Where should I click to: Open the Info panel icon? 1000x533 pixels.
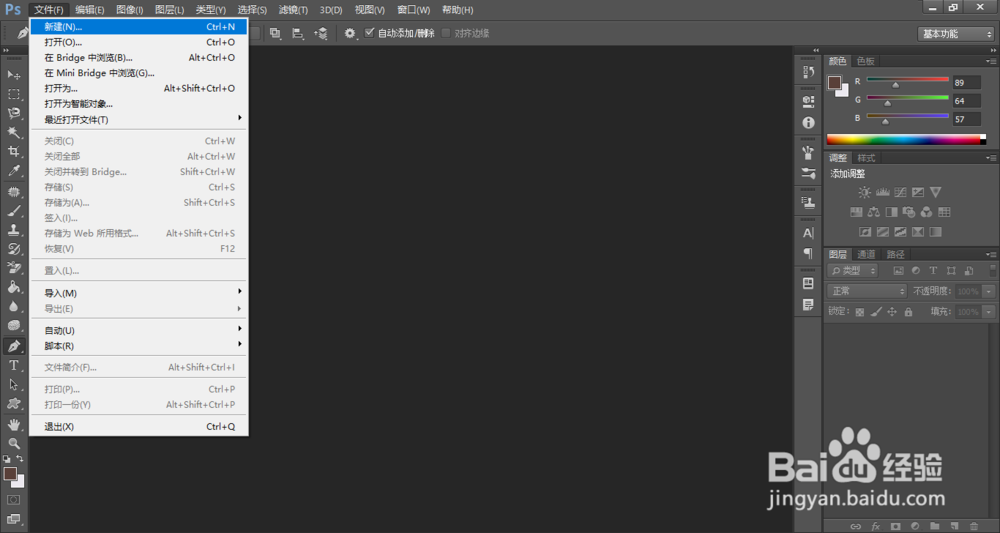pos(808,122)
